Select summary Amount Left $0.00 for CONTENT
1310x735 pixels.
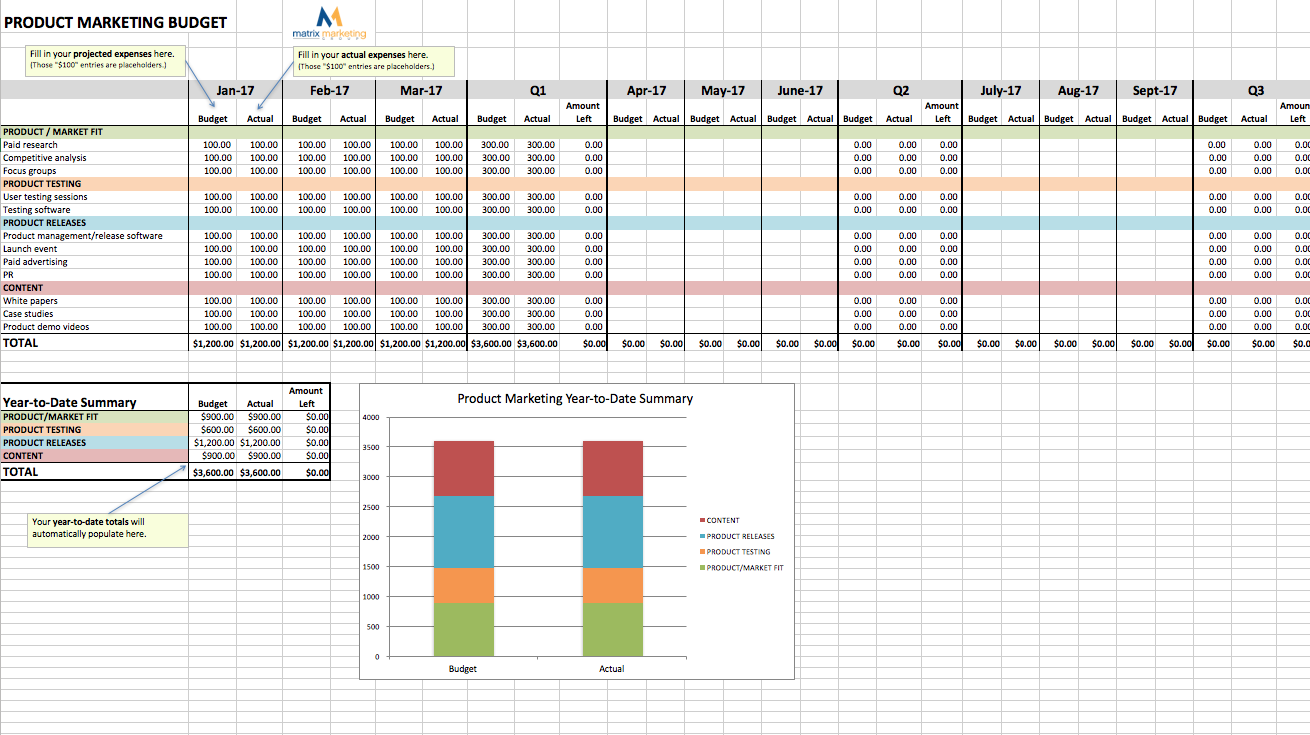(x=307, y=456)
